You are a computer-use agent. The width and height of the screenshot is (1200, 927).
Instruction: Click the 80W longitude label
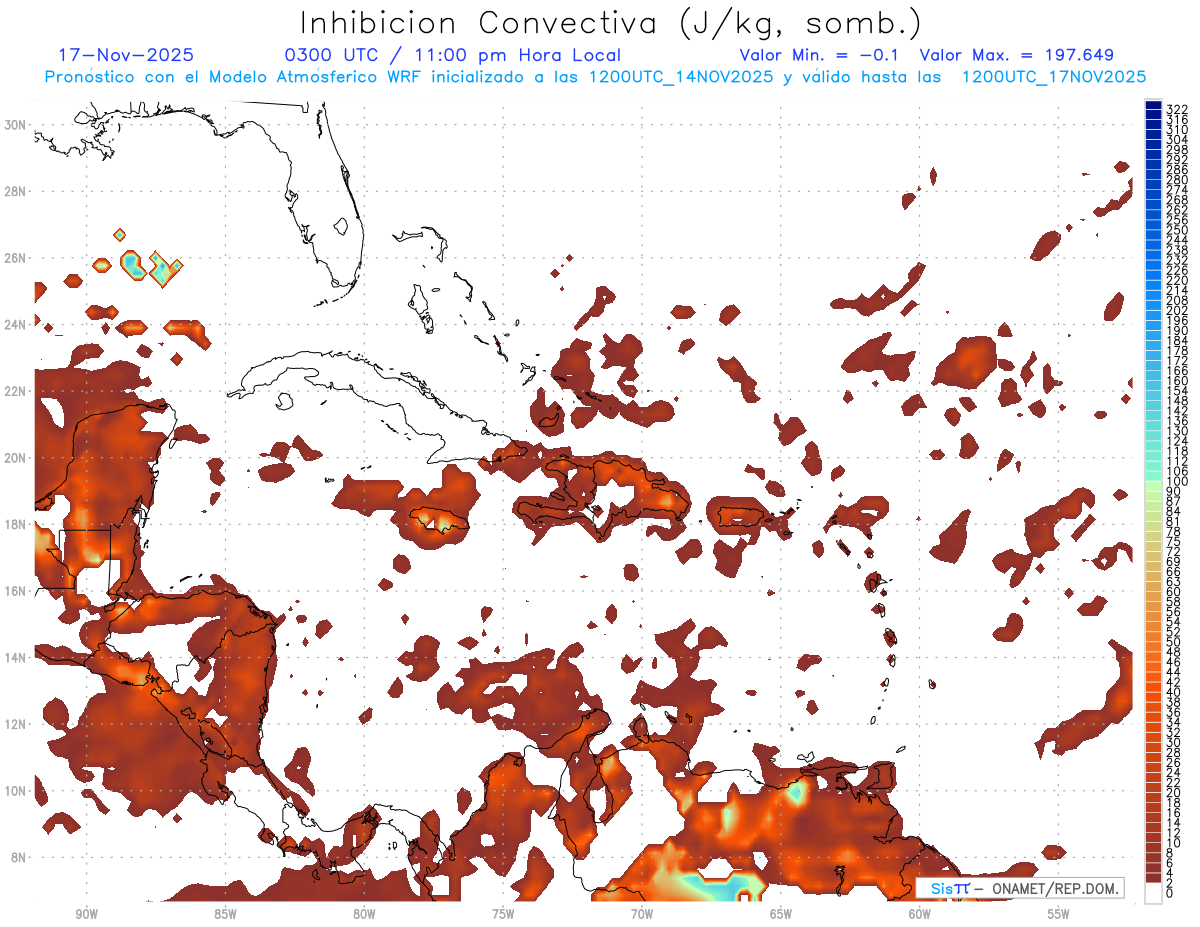coord(364,914)
